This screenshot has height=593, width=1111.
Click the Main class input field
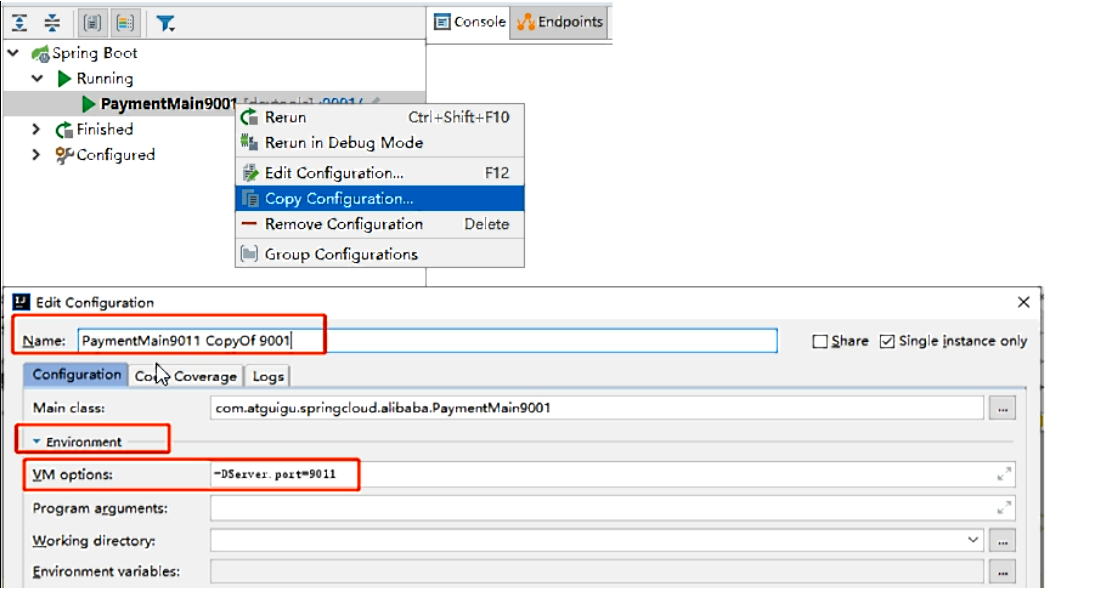click(597, 408)
